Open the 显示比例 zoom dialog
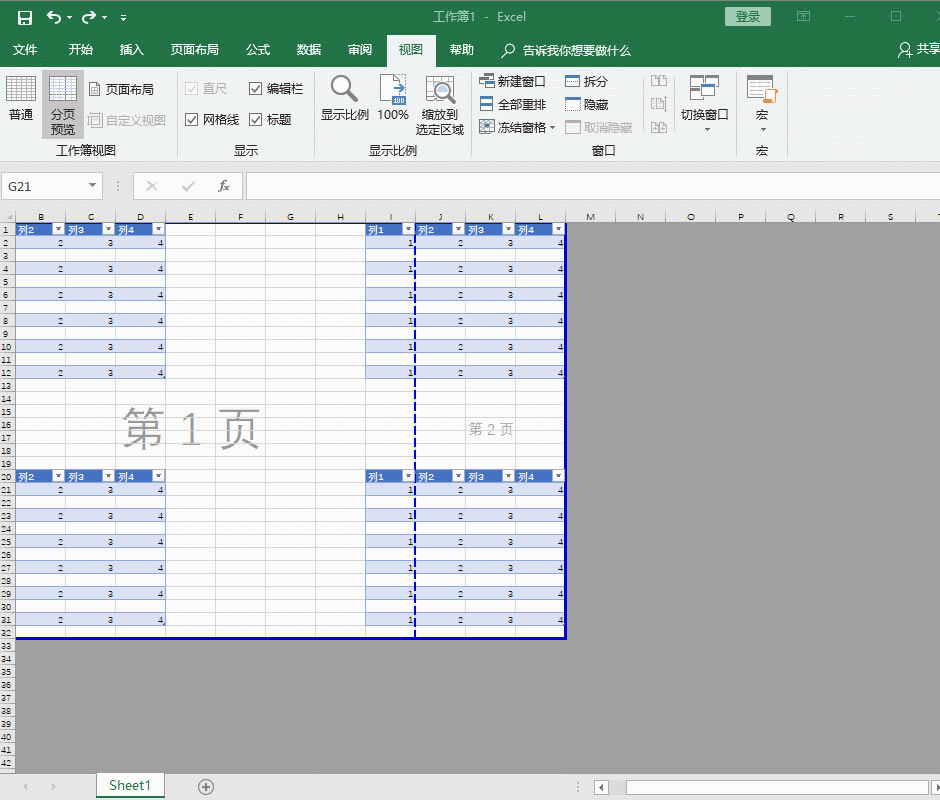This screenshot has height=800, width=940. 344,100
